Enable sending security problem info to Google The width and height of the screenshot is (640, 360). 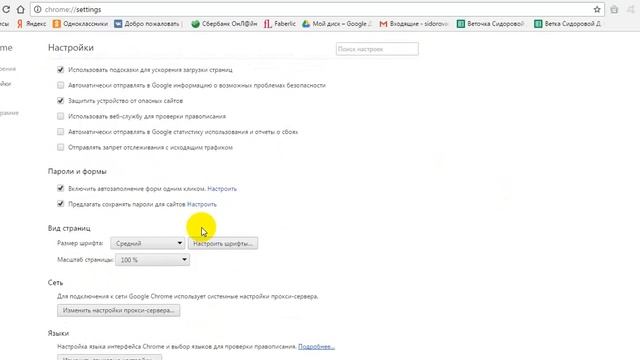[60, 85]
